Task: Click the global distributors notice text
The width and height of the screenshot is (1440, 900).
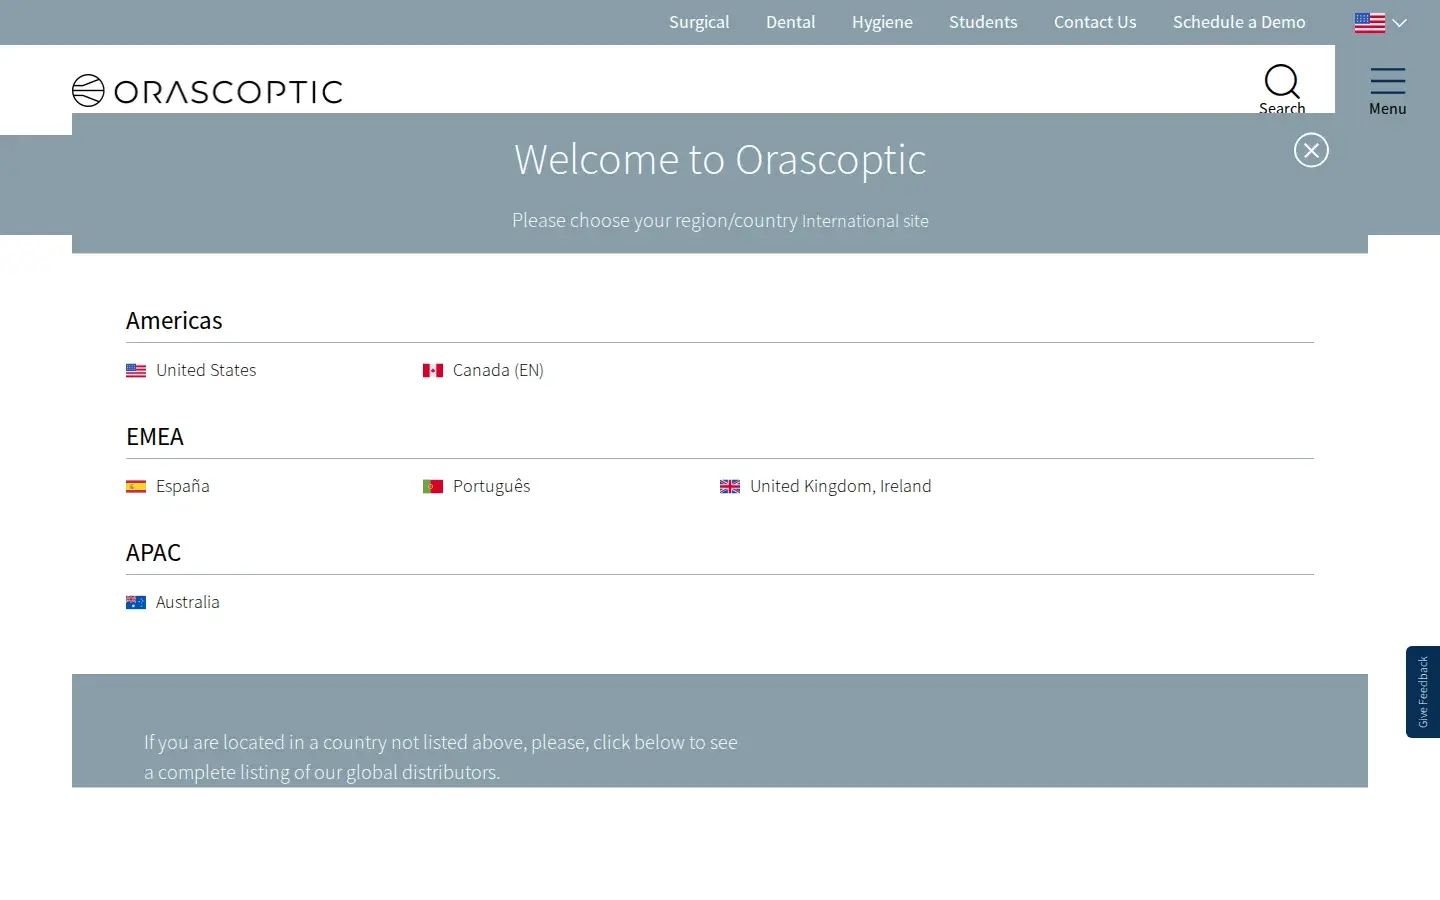Action: coord(441,757)
